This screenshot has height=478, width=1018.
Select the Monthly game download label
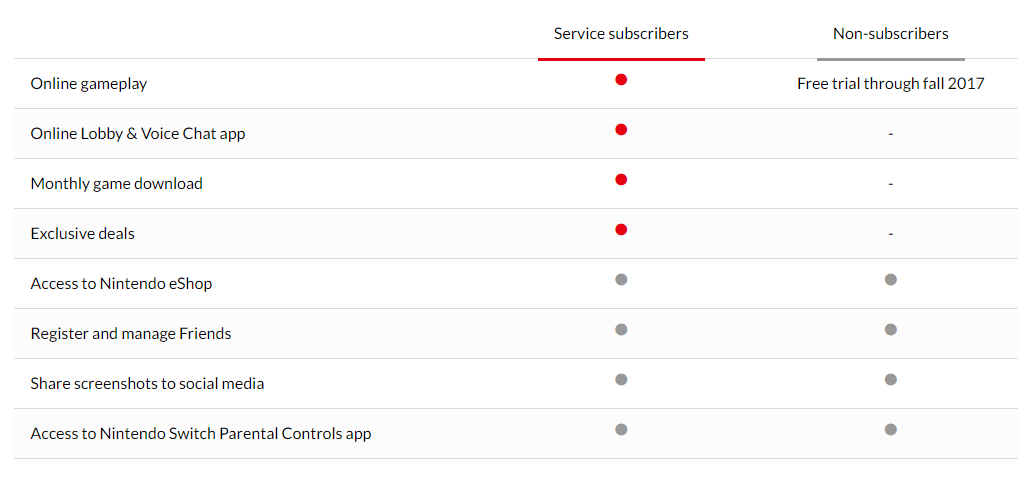[116, 184]
